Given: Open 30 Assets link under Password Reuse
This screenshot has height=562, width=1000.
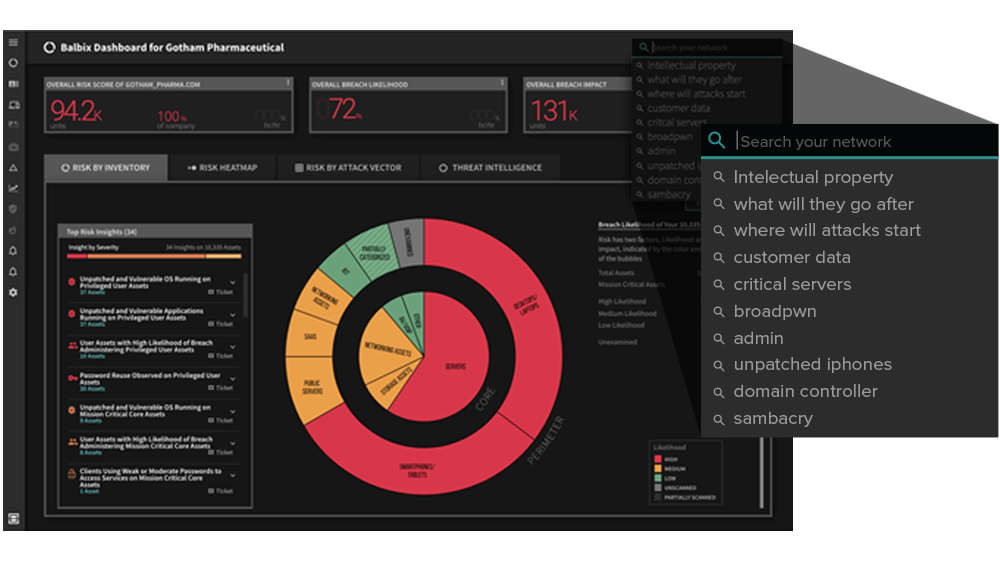Looking at the screenshot, I should [x=92, y=388].
